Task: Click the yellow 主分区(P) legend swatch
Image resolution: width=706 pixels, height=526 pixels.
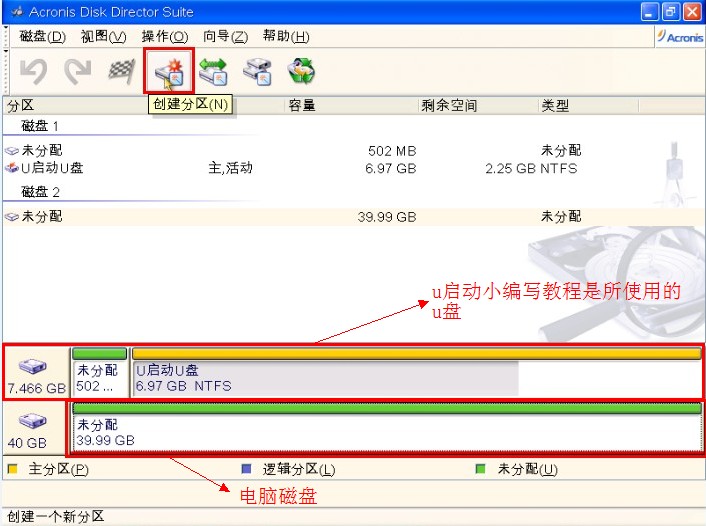Action: tap(13, 469)
